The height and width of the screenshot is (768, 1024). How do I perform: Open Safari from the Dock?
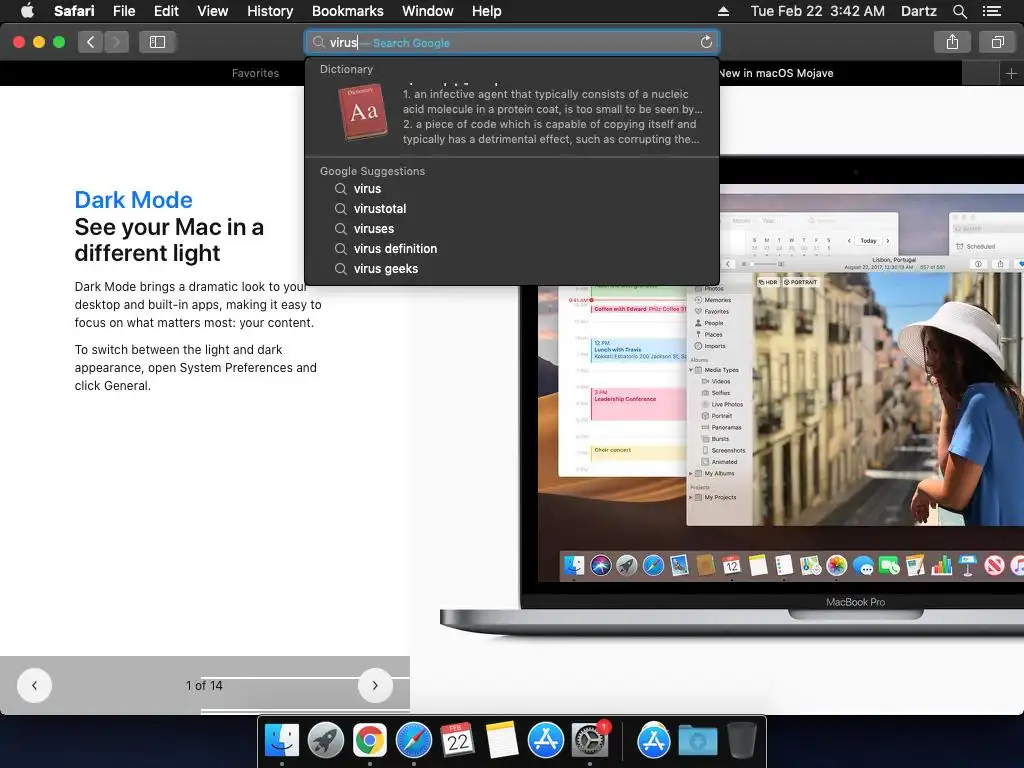414,741
